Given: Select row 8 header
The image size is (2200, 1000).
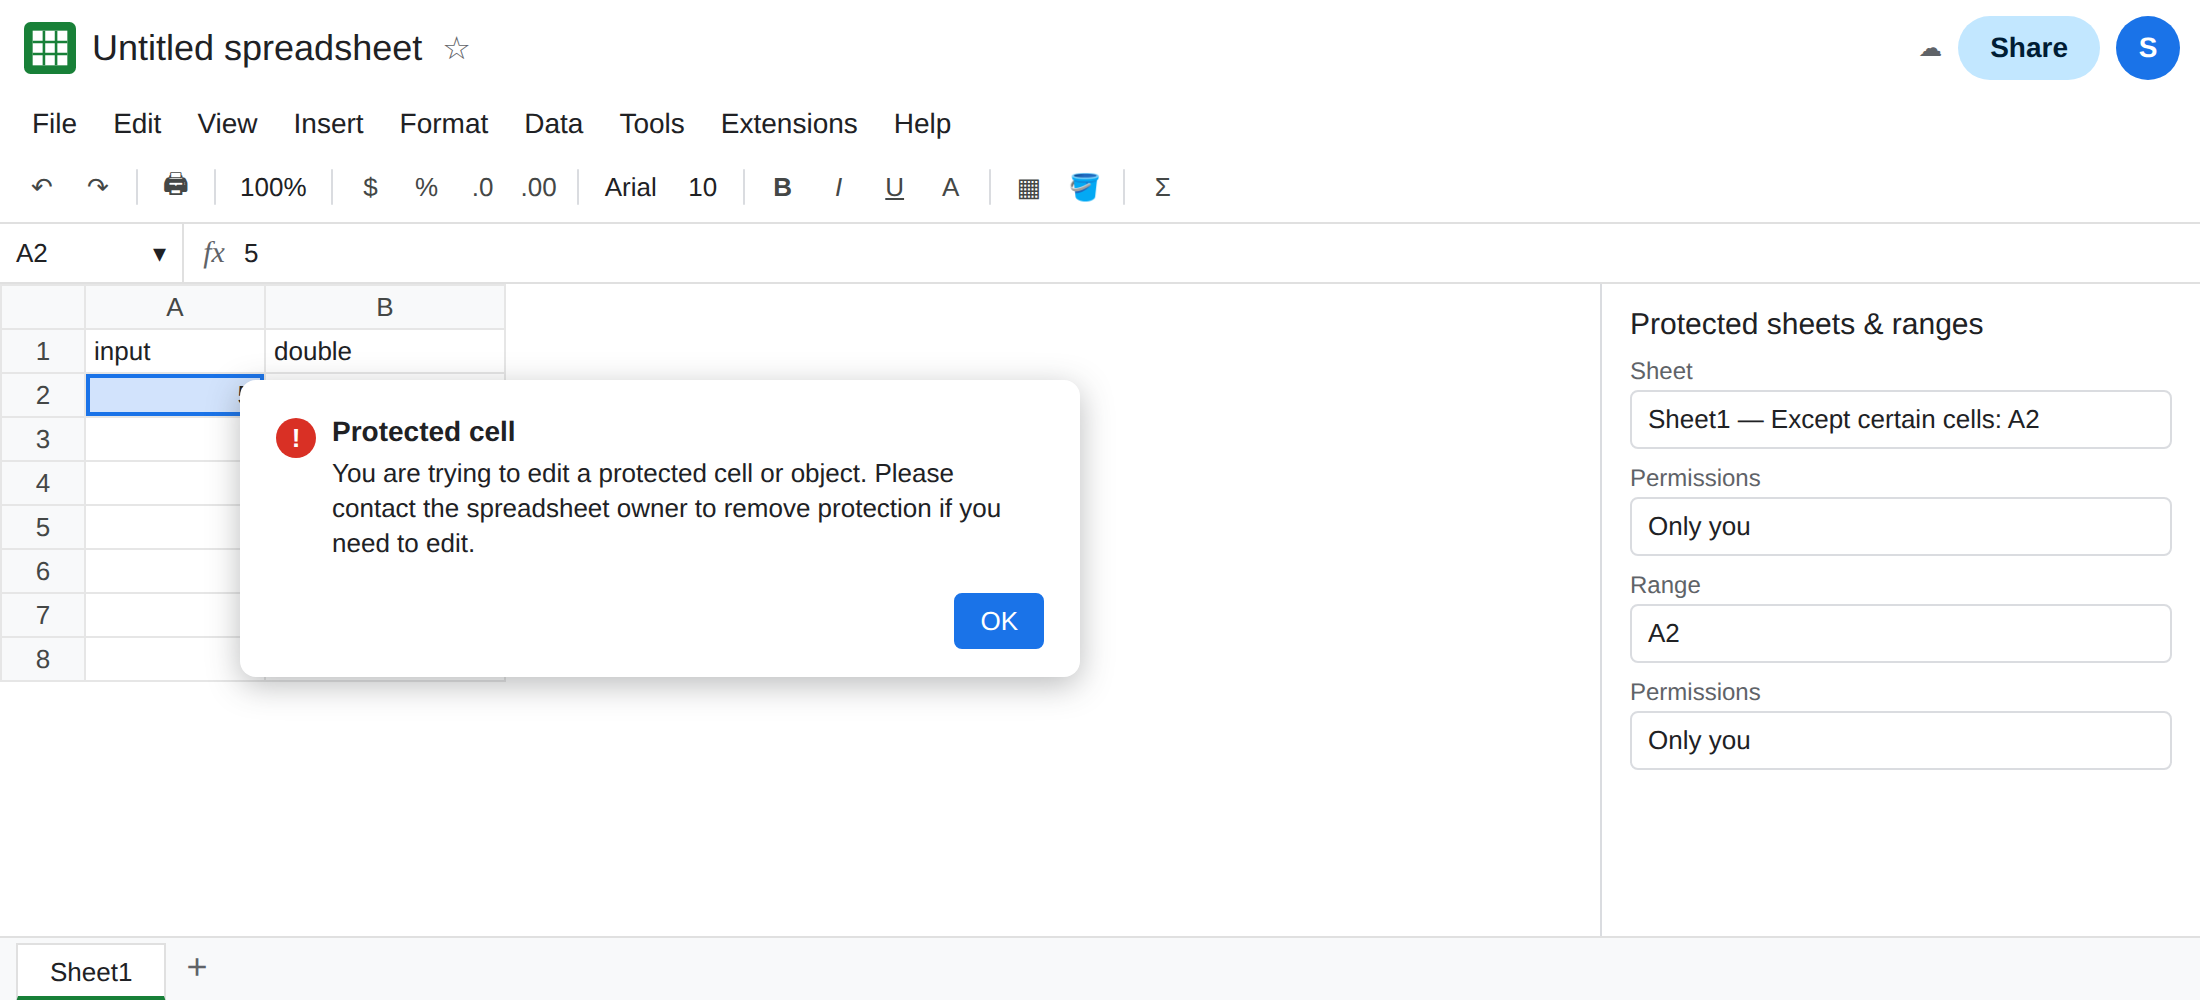Looking at the screenshot, I should pos(43,659).
